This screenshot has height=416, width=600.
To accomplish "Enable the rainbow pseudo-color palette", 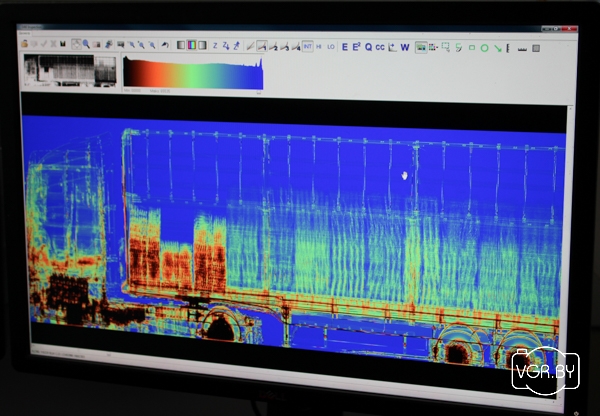I will click(191, 45).
